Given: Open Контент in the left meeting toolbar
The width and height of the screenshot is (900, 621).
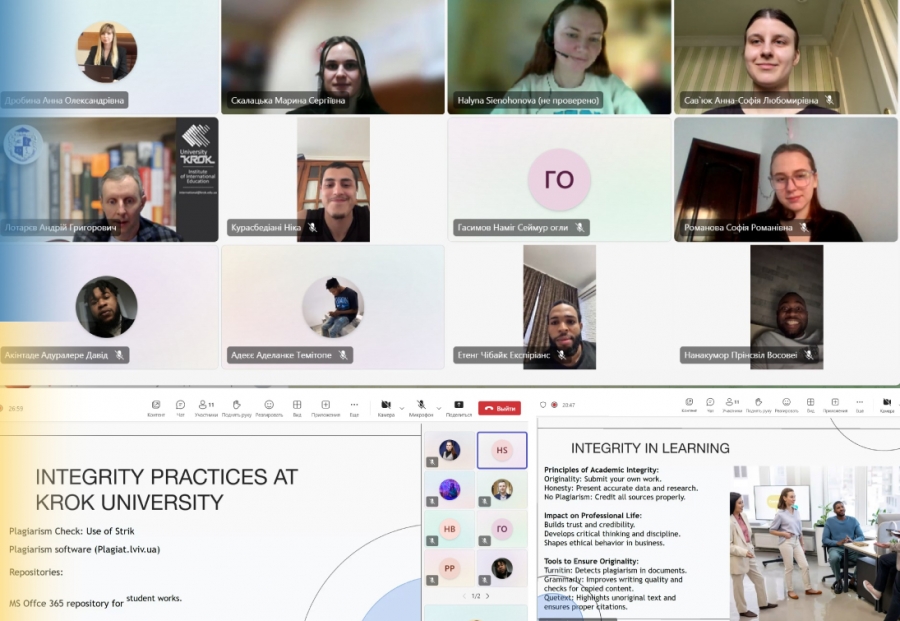Looking at the screenshot, I should coord(156,408).
